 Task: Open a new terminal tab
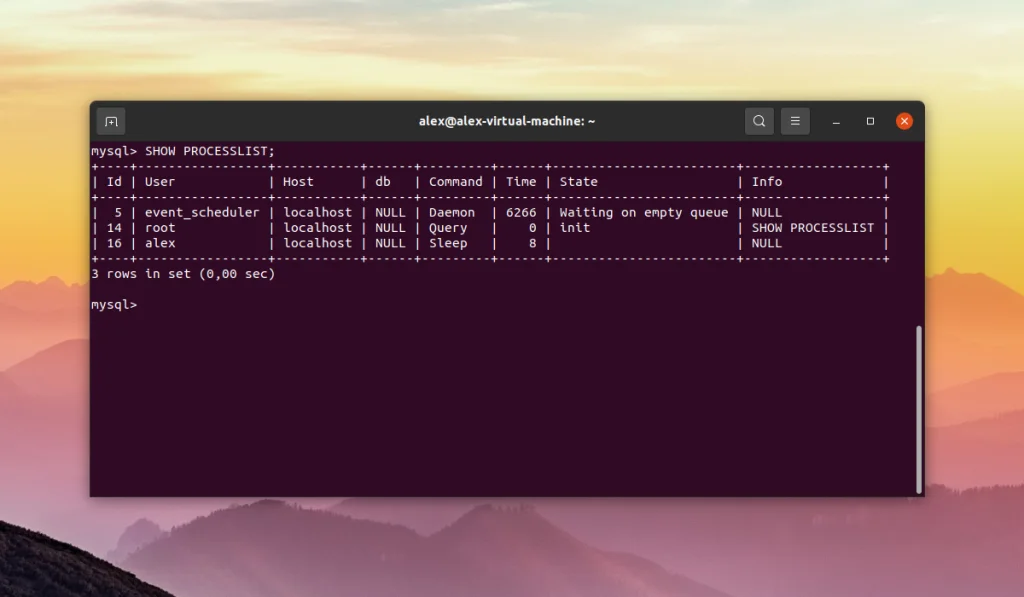coord(110,120)
